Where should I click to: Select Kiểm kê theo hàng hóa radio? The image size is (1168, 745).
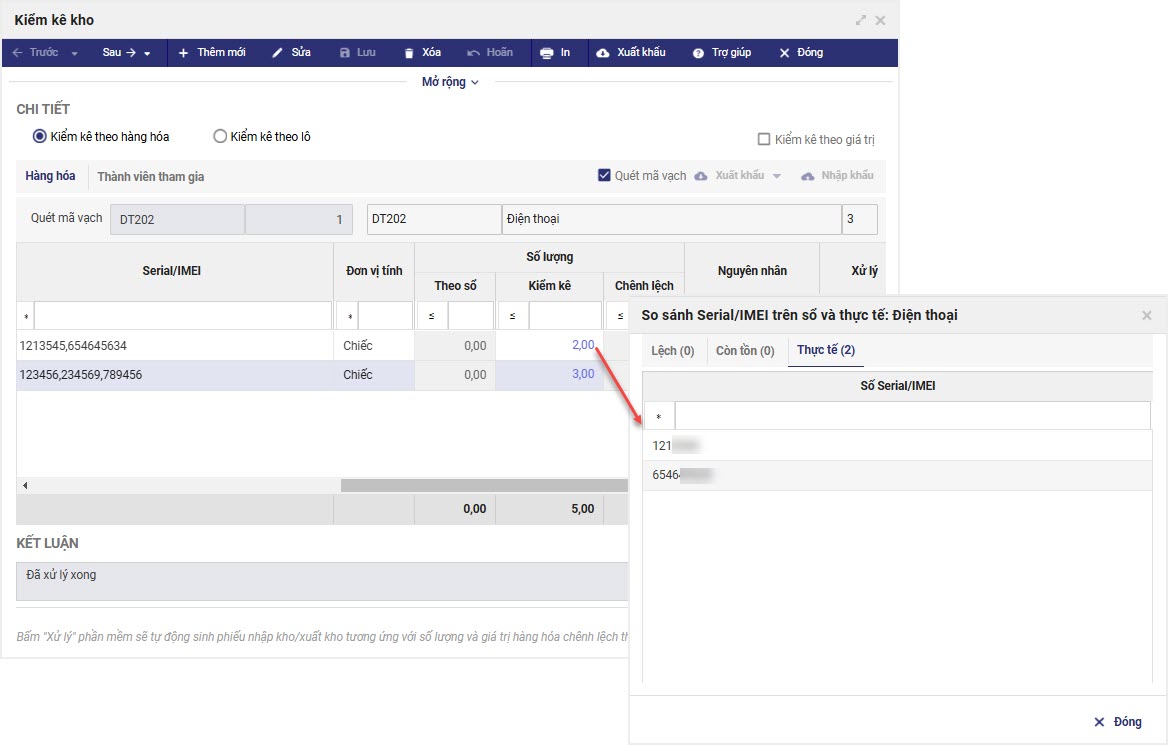point(39,136)
